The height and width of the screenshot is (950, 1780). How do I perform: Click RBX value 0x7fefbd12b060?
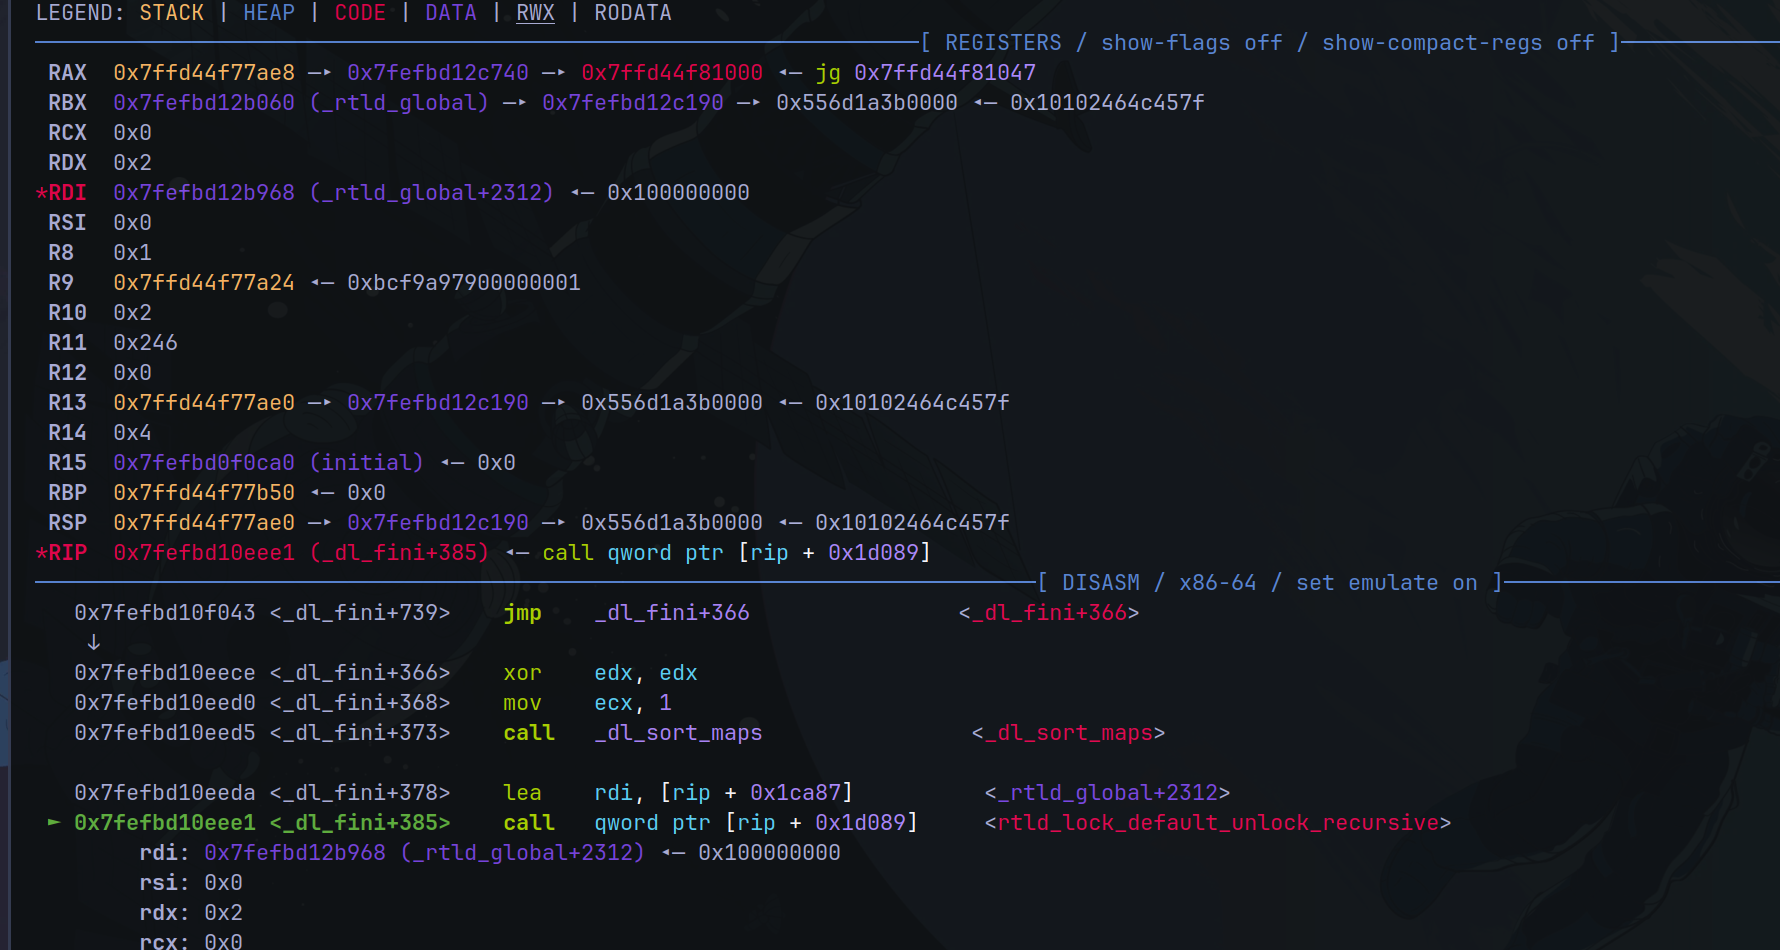tap(204, 103)
